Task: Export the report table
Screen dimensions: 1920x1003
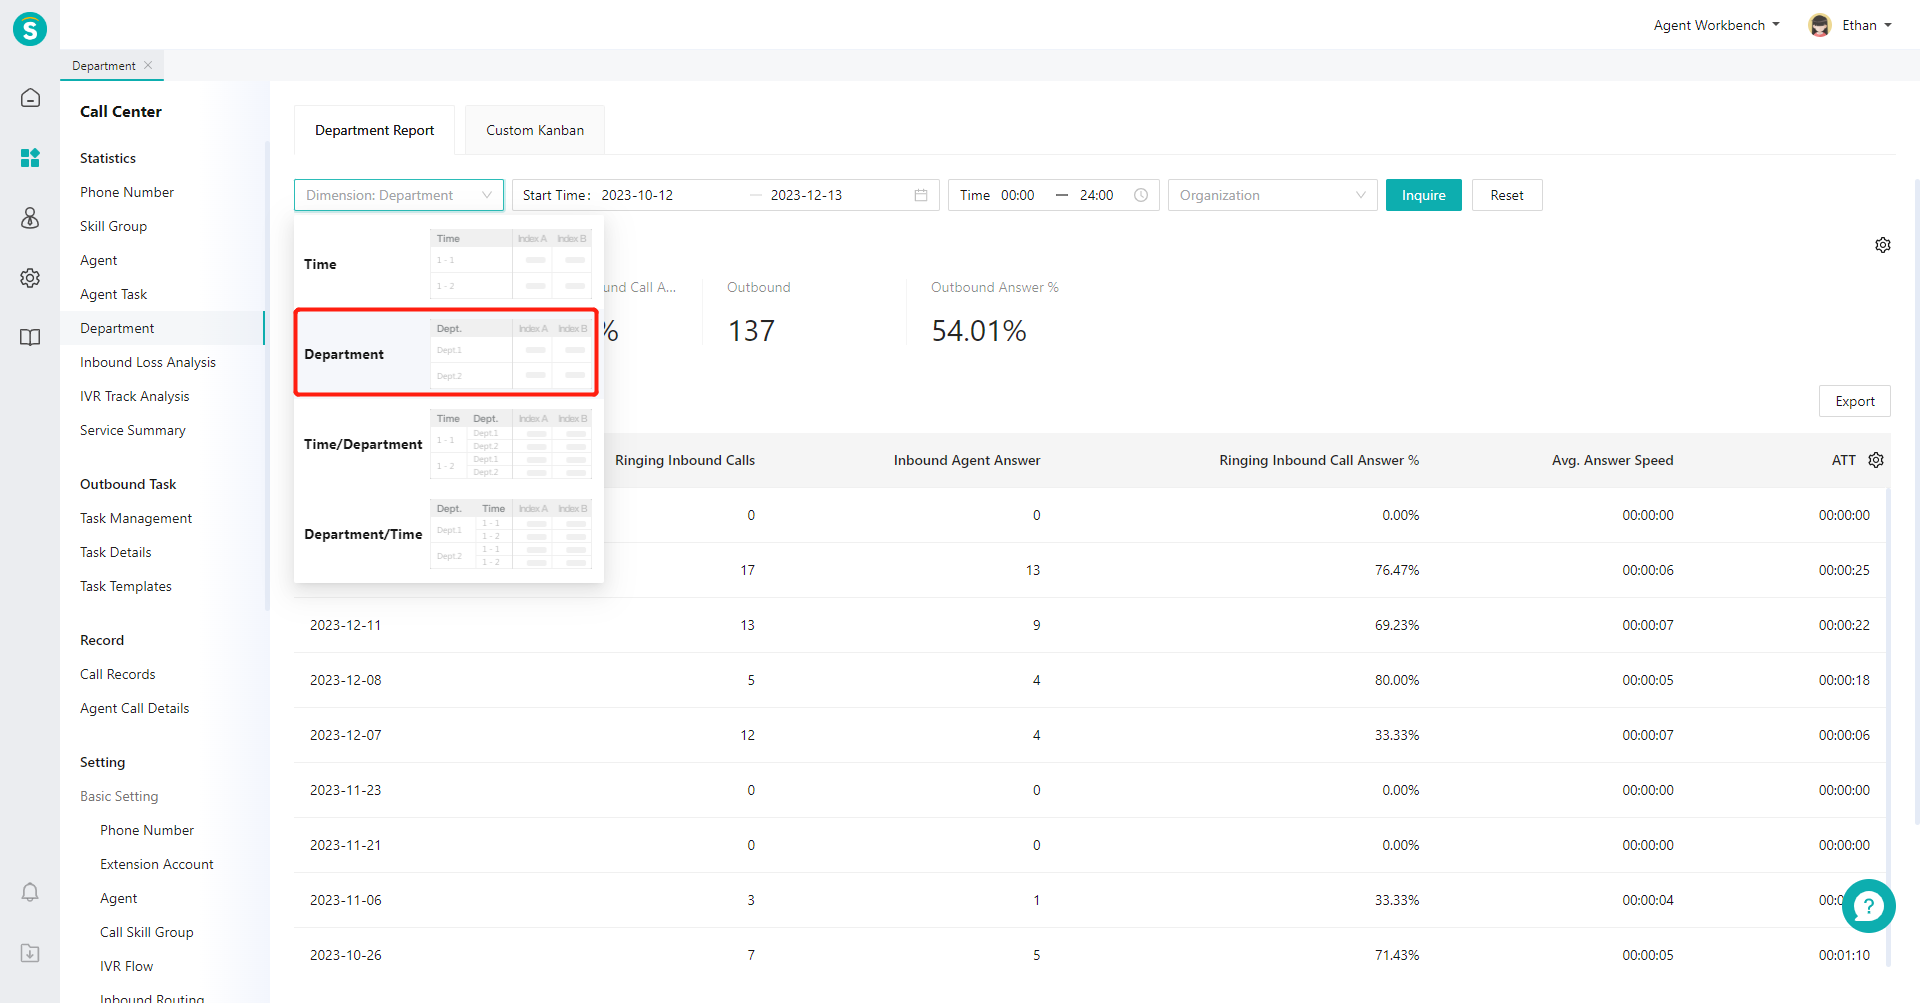Action: tap(1854, 401)
